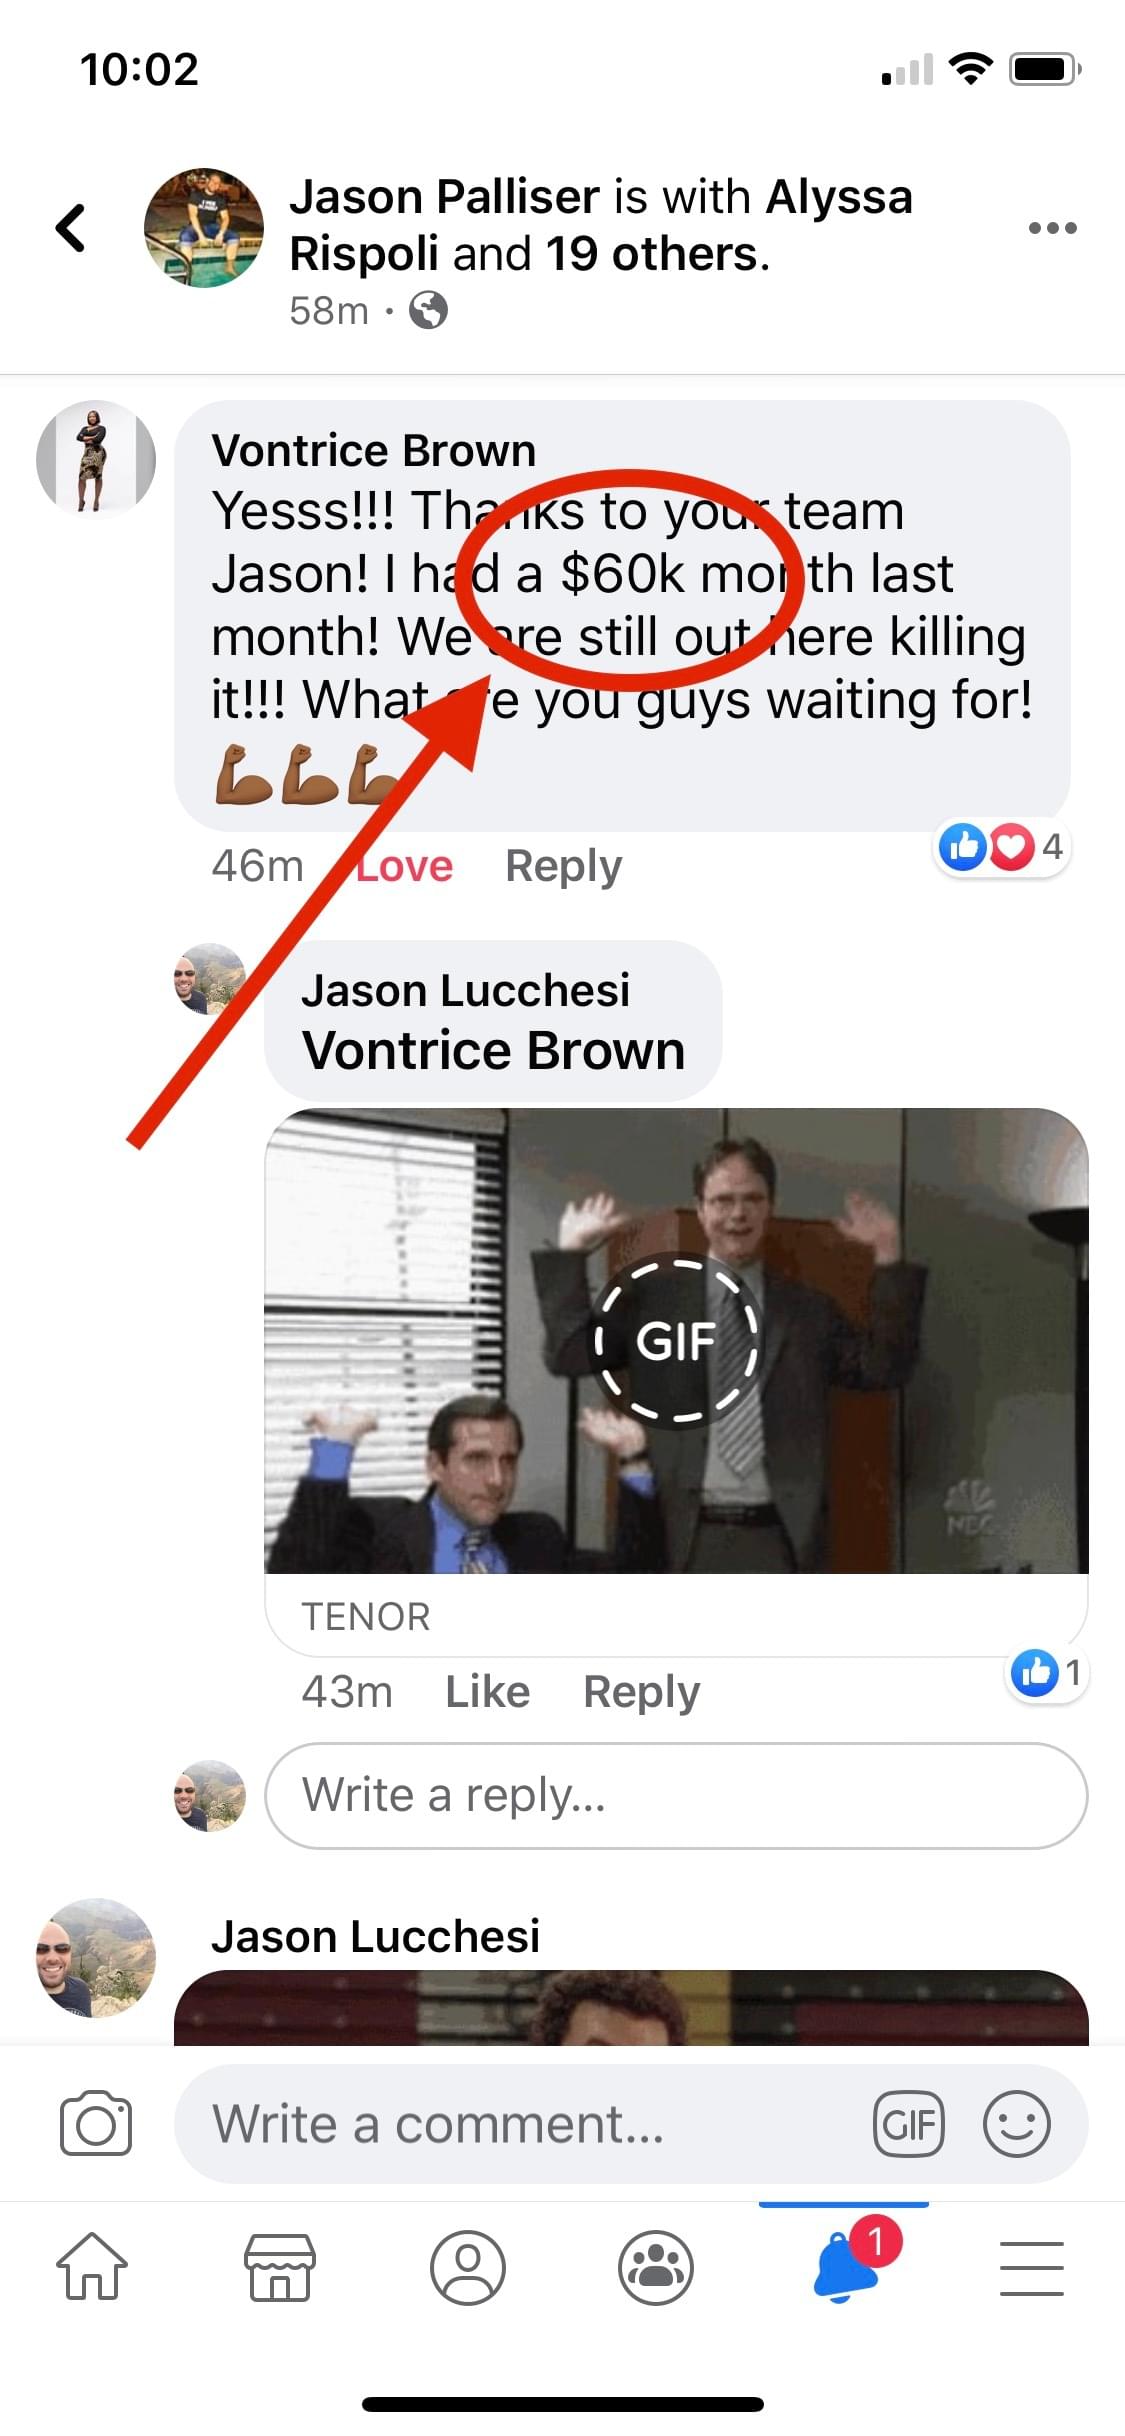Screen dimensions: 1125x2436
Task: Open the emoji smiley picker
Action: pos(1016,2124)
